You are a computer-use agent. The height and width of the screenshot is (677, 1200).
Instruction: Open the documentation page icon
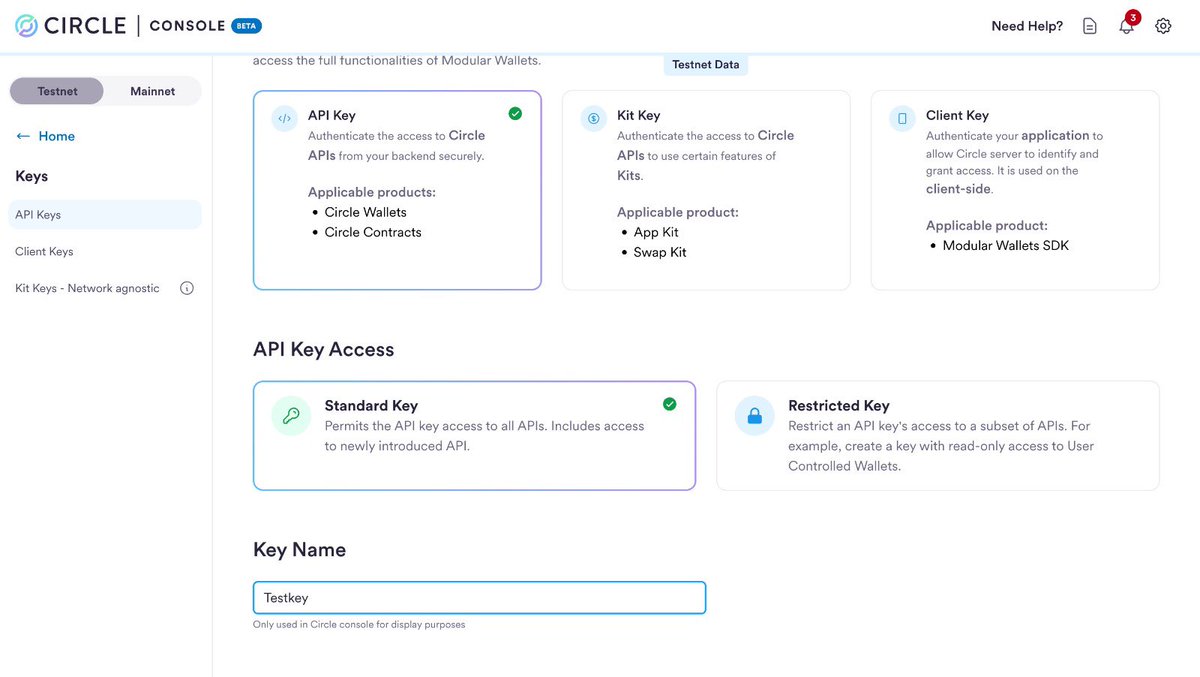tap(1090, 26)
